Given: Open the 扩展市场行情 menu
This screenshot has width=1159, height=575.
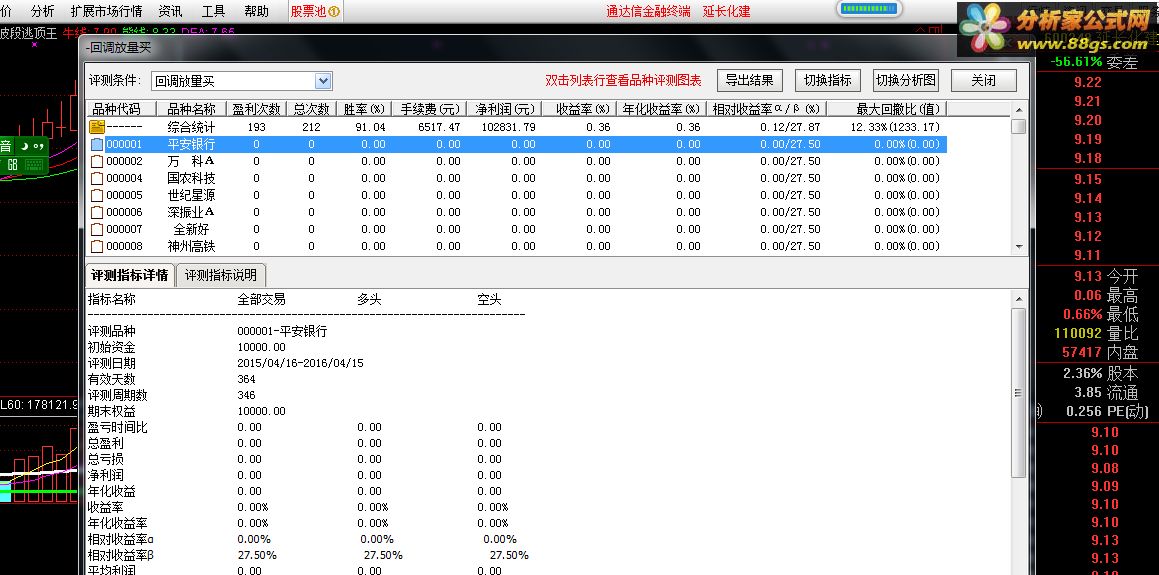Looking at the screenshot, I should (x=106, y=11).
